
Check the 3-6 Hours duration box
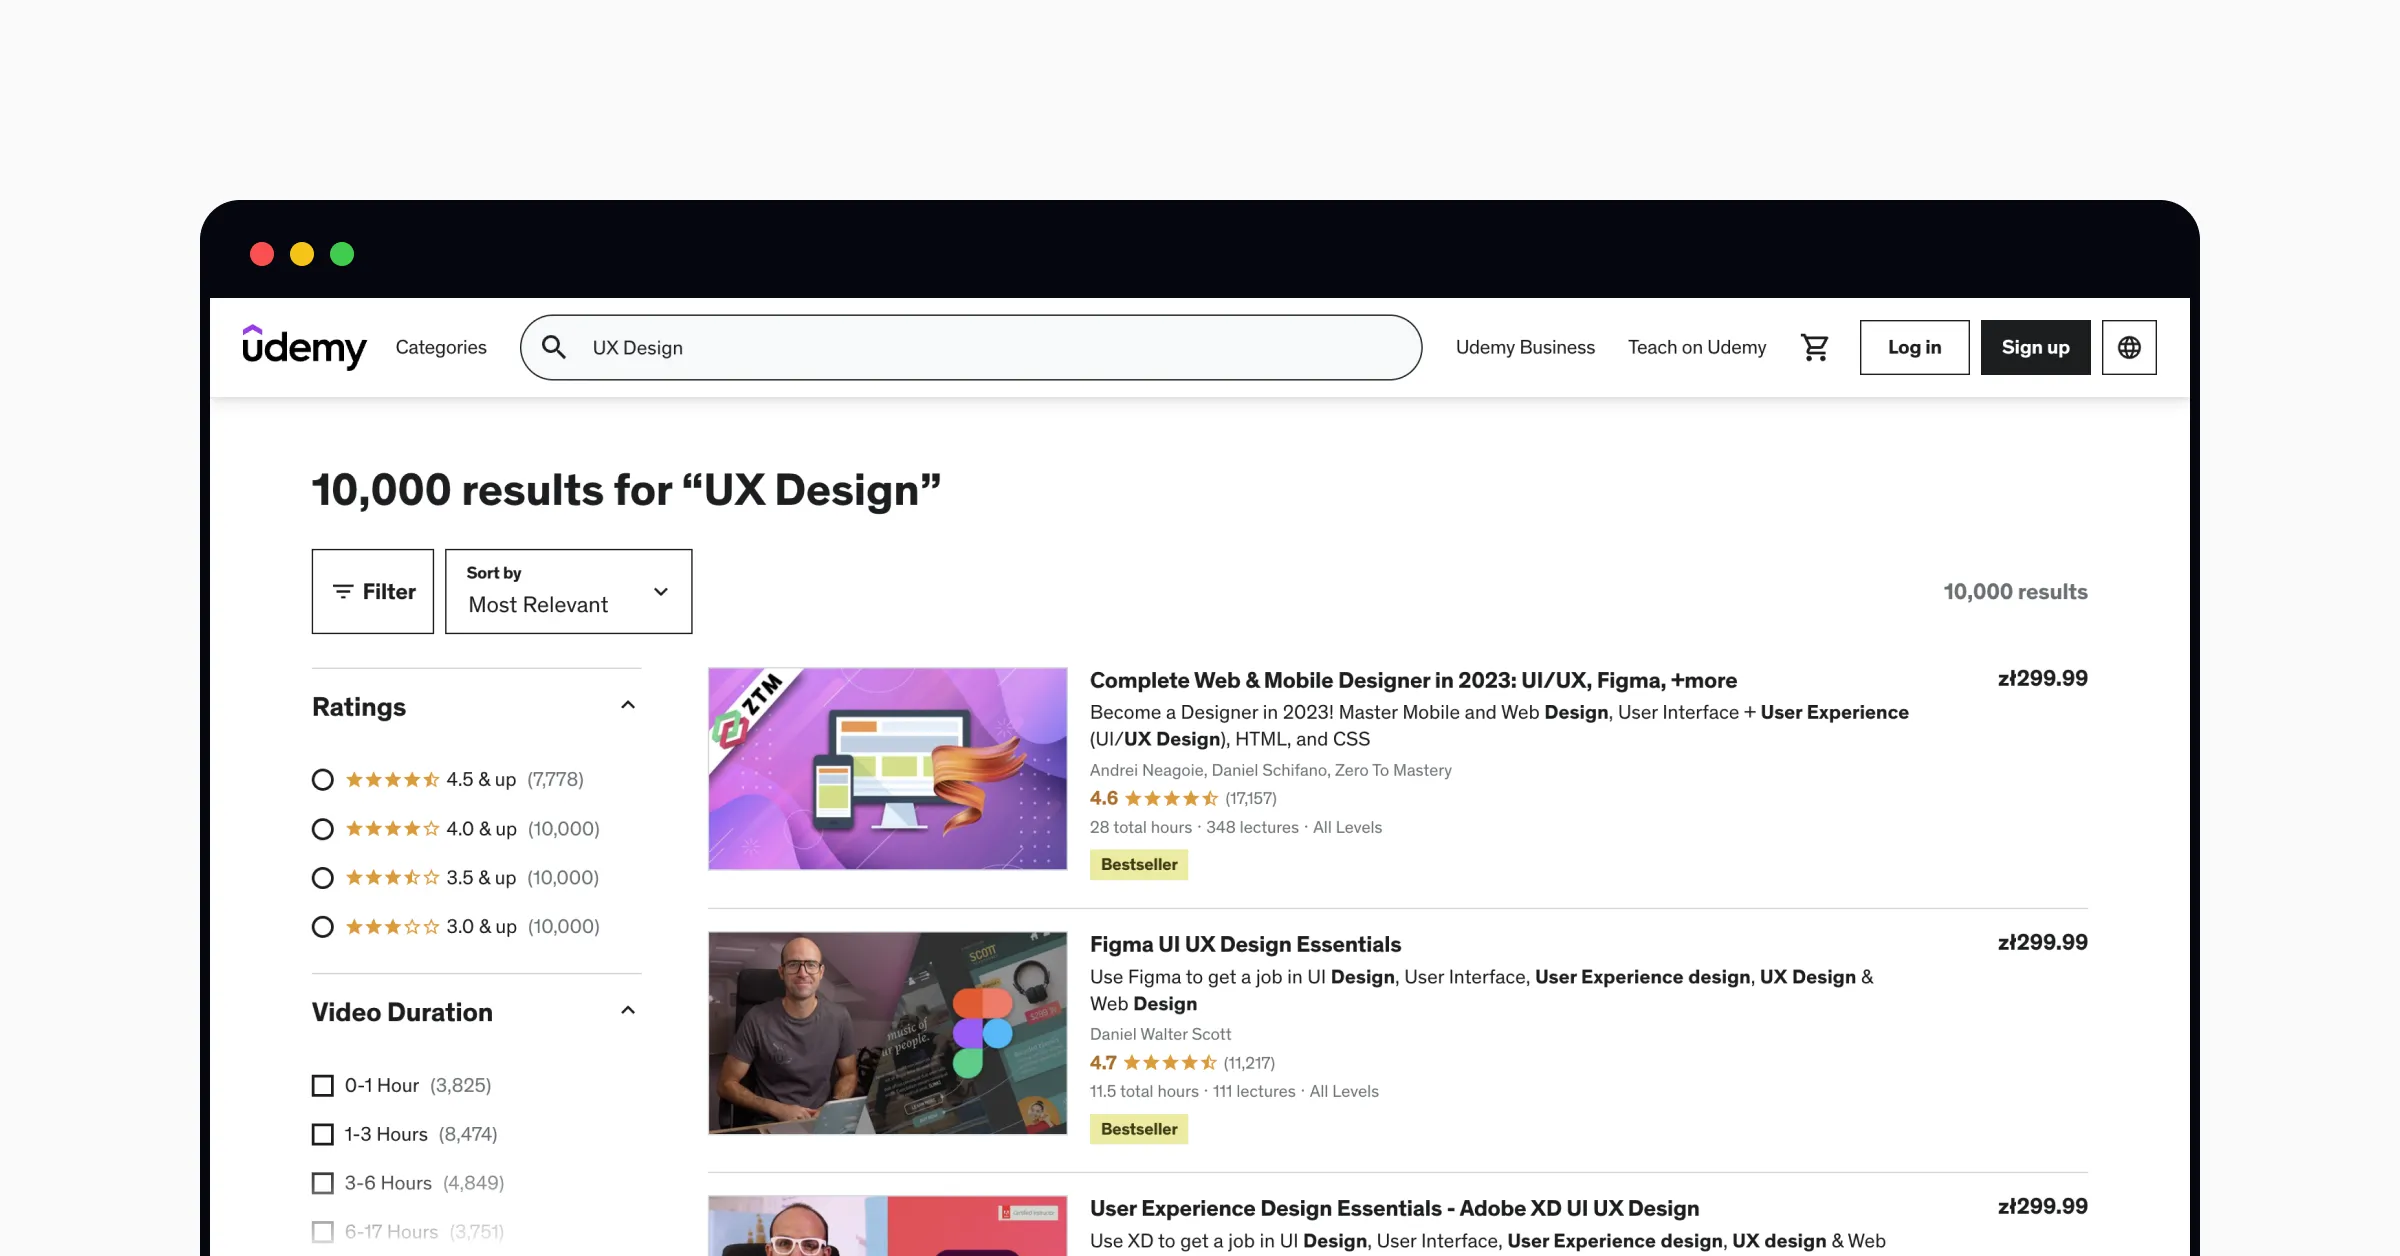(x=323, y=1183)
